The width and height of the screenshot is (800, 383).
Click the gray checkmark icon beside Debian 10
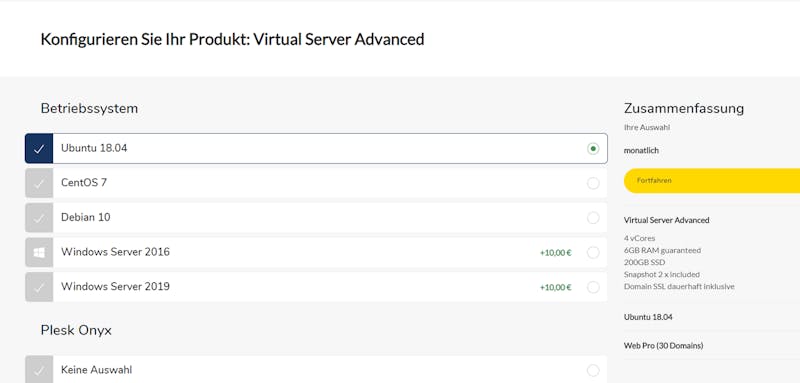39,218
